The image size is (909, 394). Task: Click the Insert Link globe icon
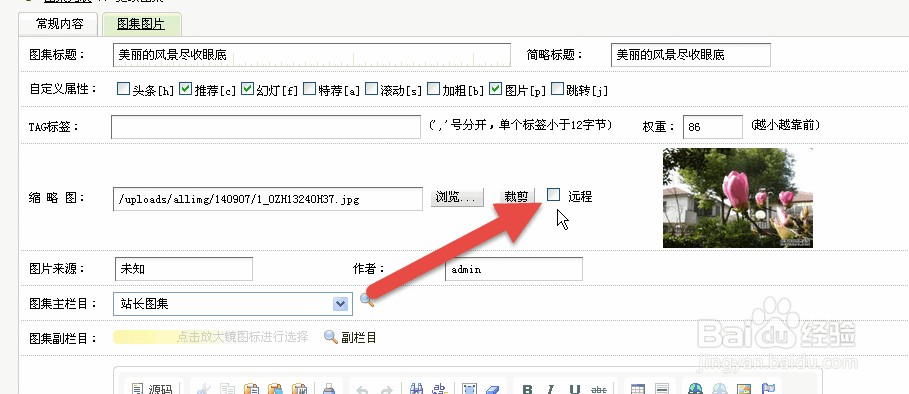pos(695,389)
